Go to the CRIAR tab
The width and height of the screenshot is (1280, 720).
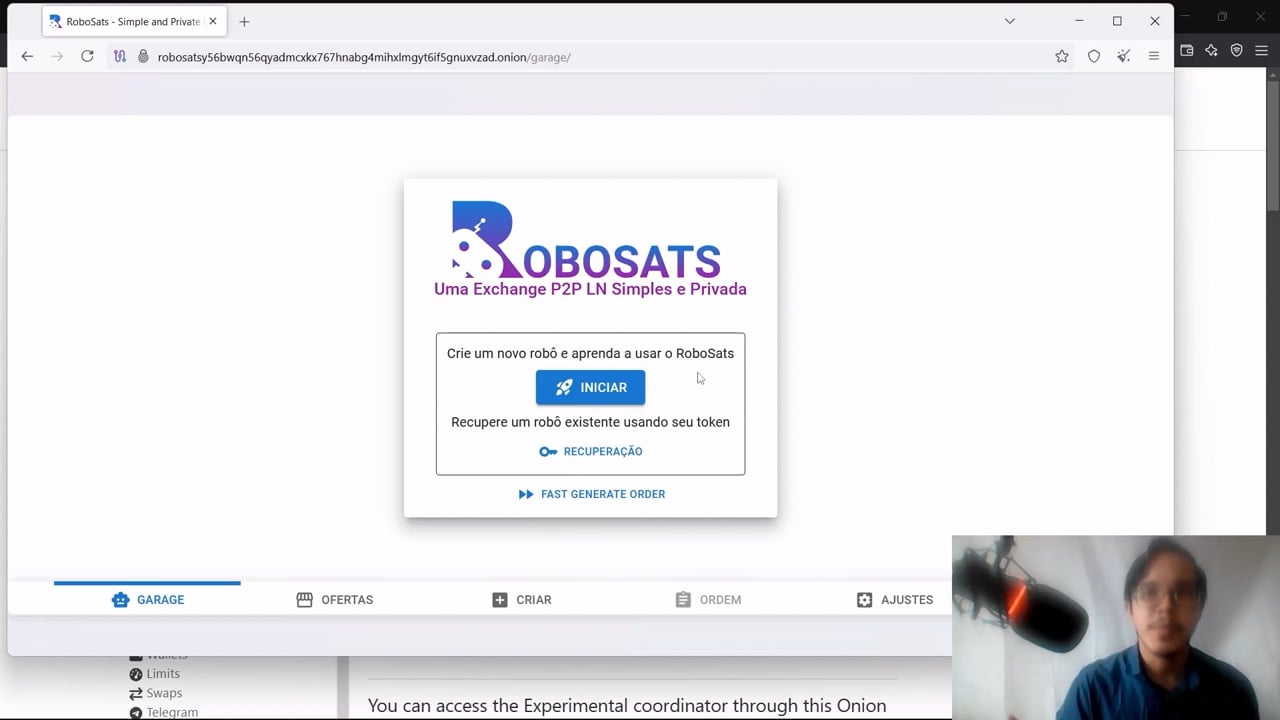[x=521, y=600]
